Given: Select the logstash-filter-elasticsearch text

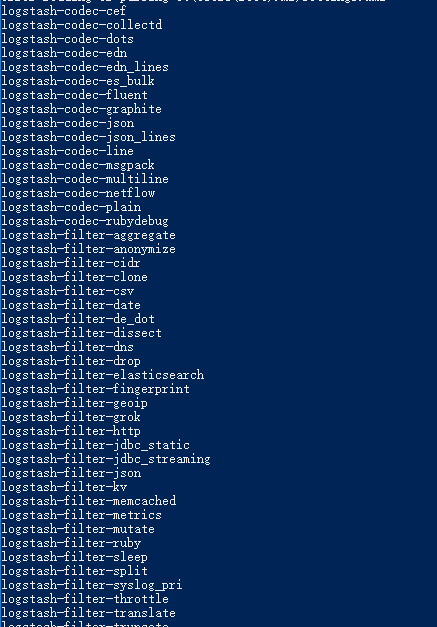Looking at the screenshot, I should (103, 375).
